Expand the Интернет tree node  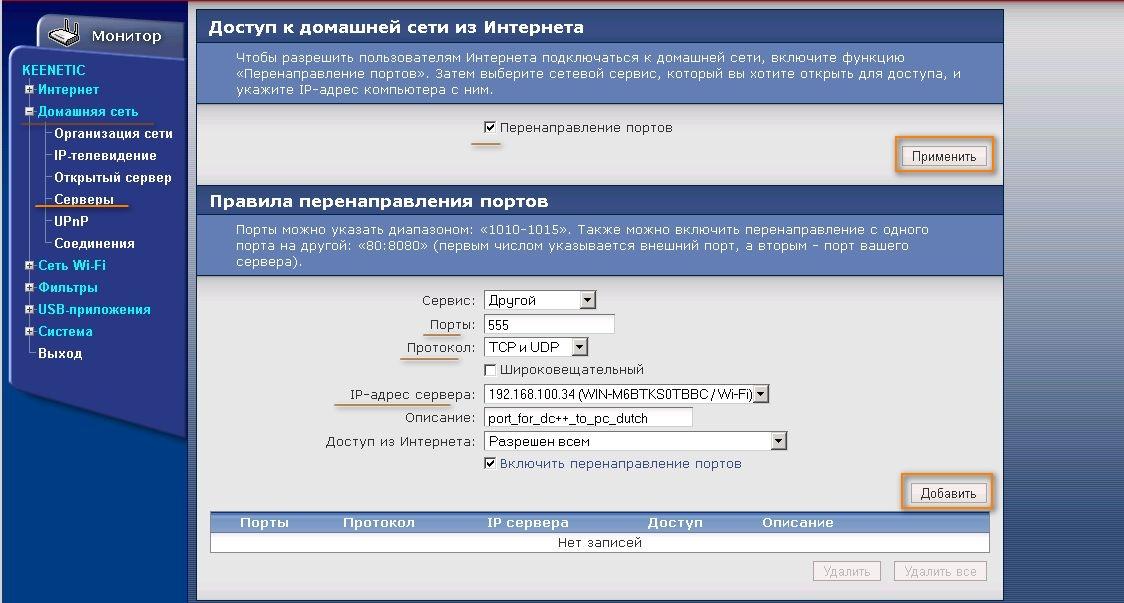29,90
